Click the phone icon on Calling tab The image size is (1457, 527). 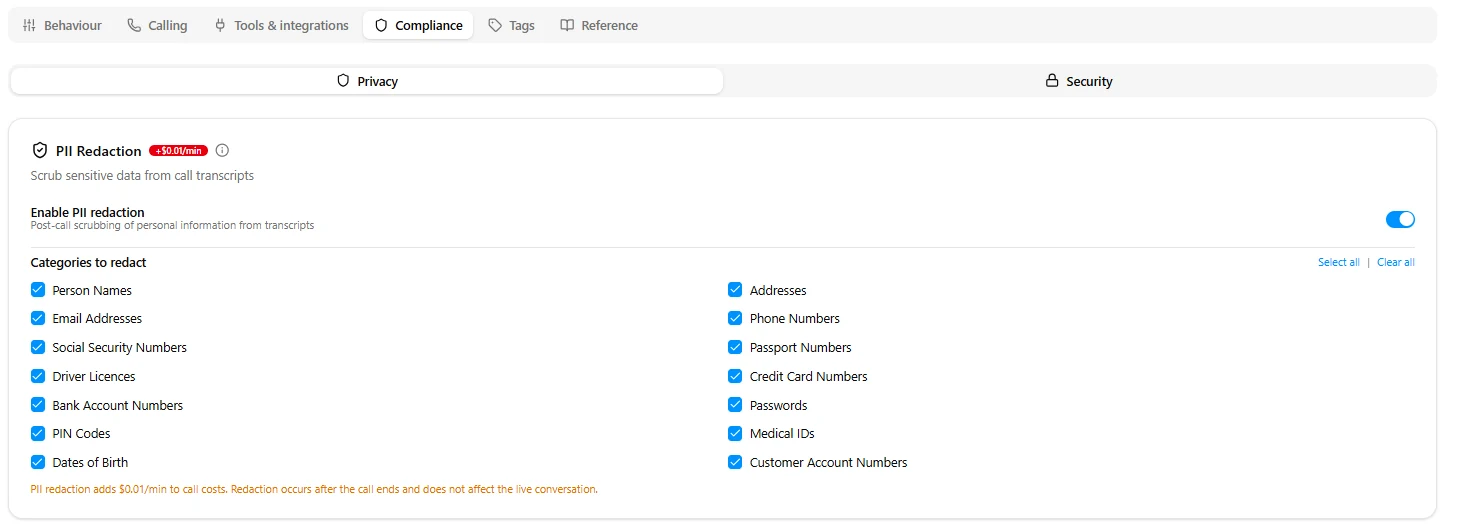pos(134,26)
